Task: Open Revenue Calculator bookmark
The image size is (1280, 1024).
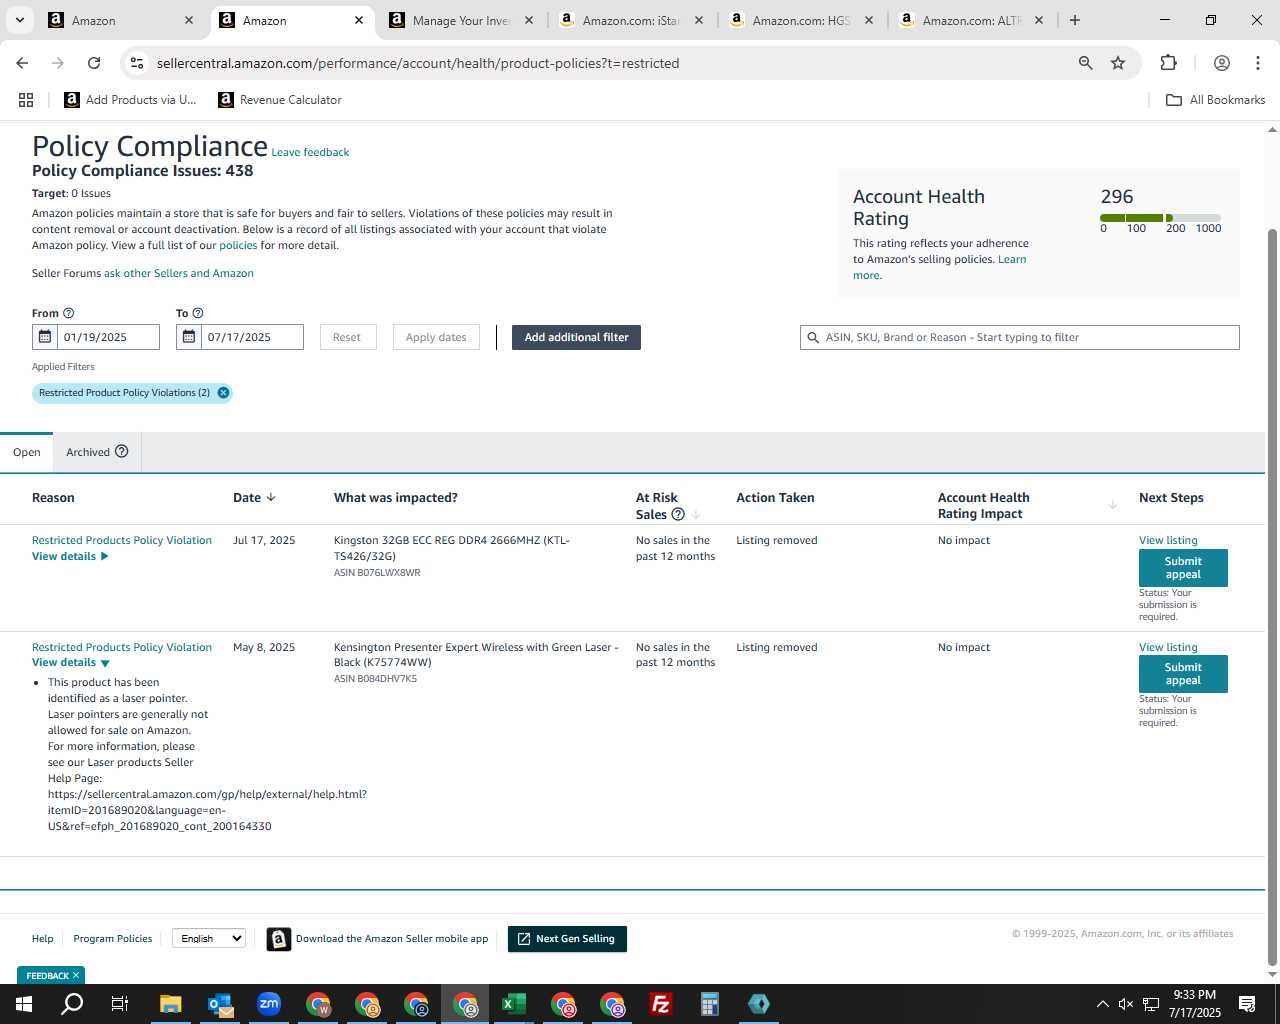Action: [280, 100]
